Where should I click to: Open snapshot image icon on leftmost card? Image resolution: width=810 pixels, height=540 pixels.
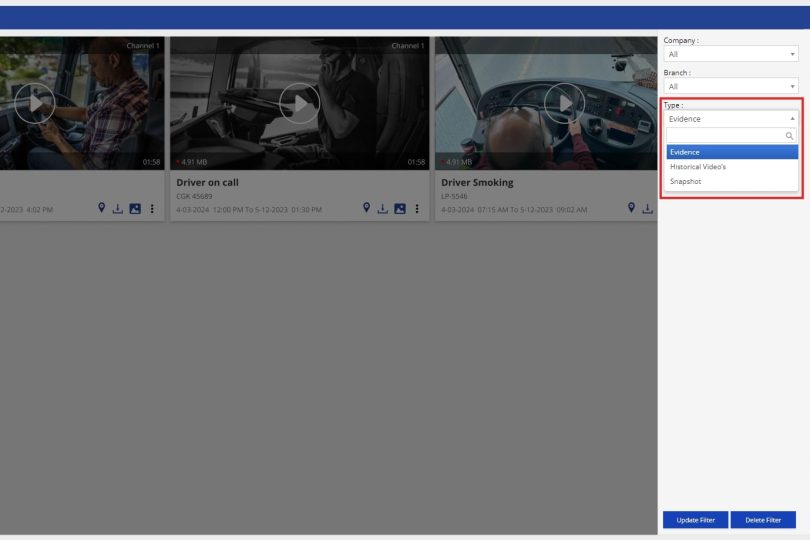135,208
